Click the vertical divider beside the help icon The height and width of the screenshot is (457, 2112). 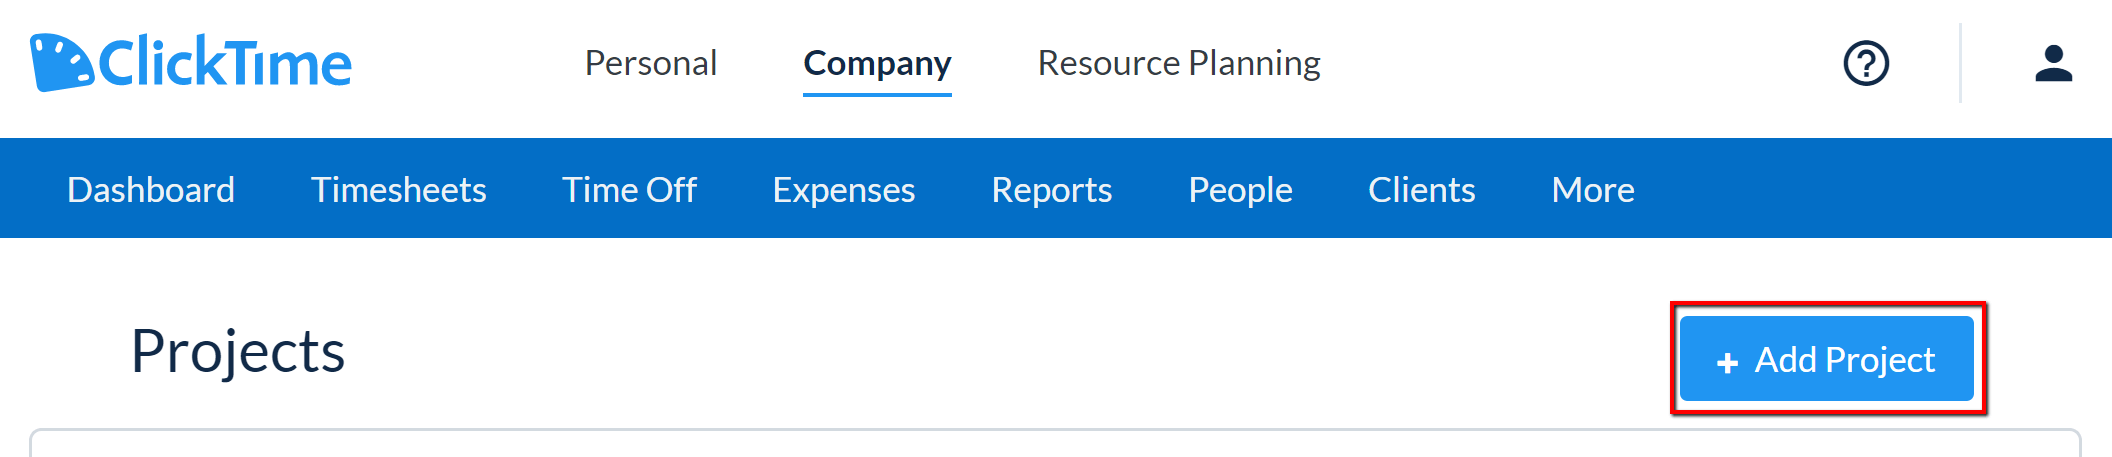[x=1960, y=63]
